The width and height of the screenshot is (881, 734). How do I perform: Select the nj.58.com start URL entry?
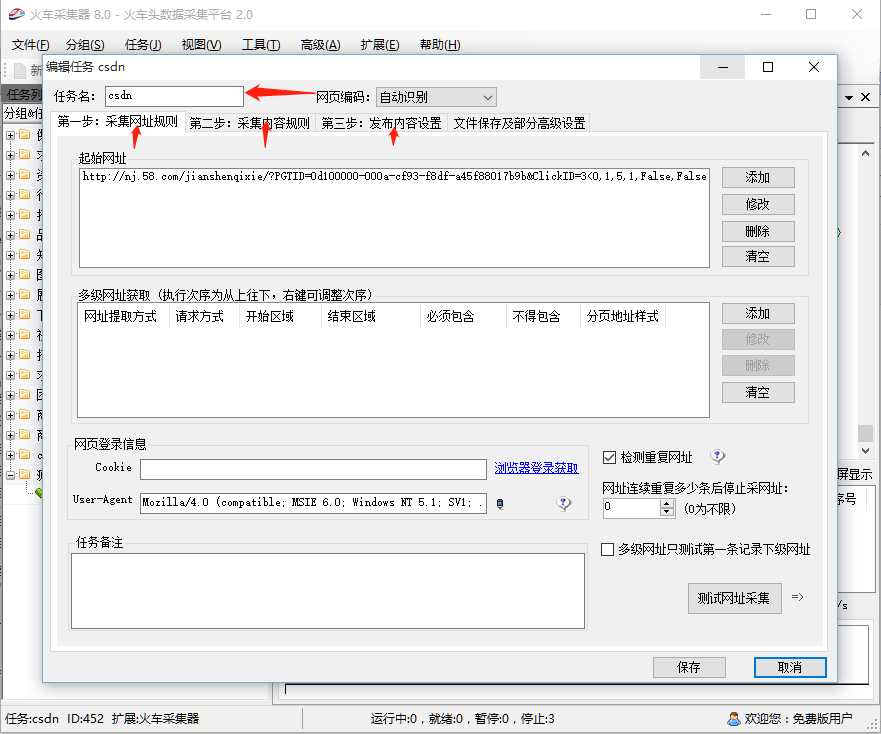[394, 176]
